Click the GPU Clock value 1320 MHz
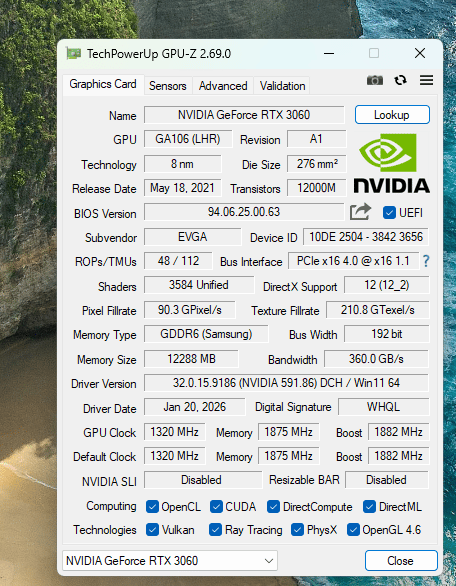Image resolution: width=456 pixels, height=586 pixels. 174,432
